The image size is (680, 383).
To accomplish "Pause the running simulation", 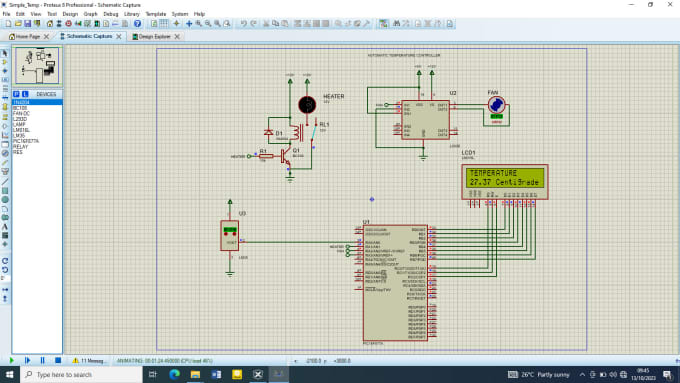I will 42,360.
